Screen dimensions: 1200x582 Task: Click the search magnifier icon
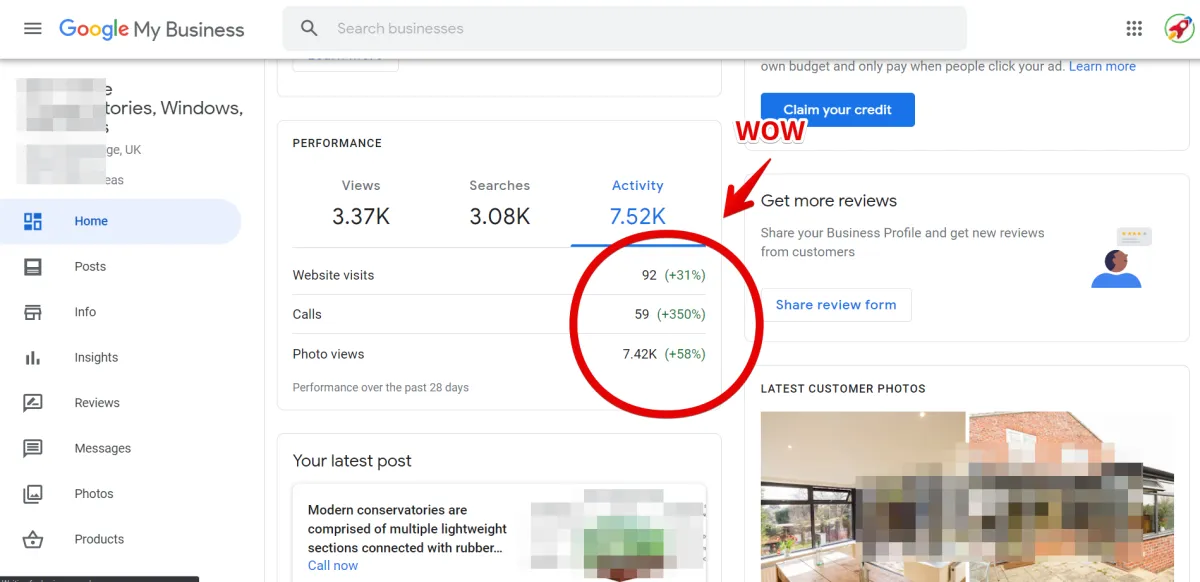(309, 29)
